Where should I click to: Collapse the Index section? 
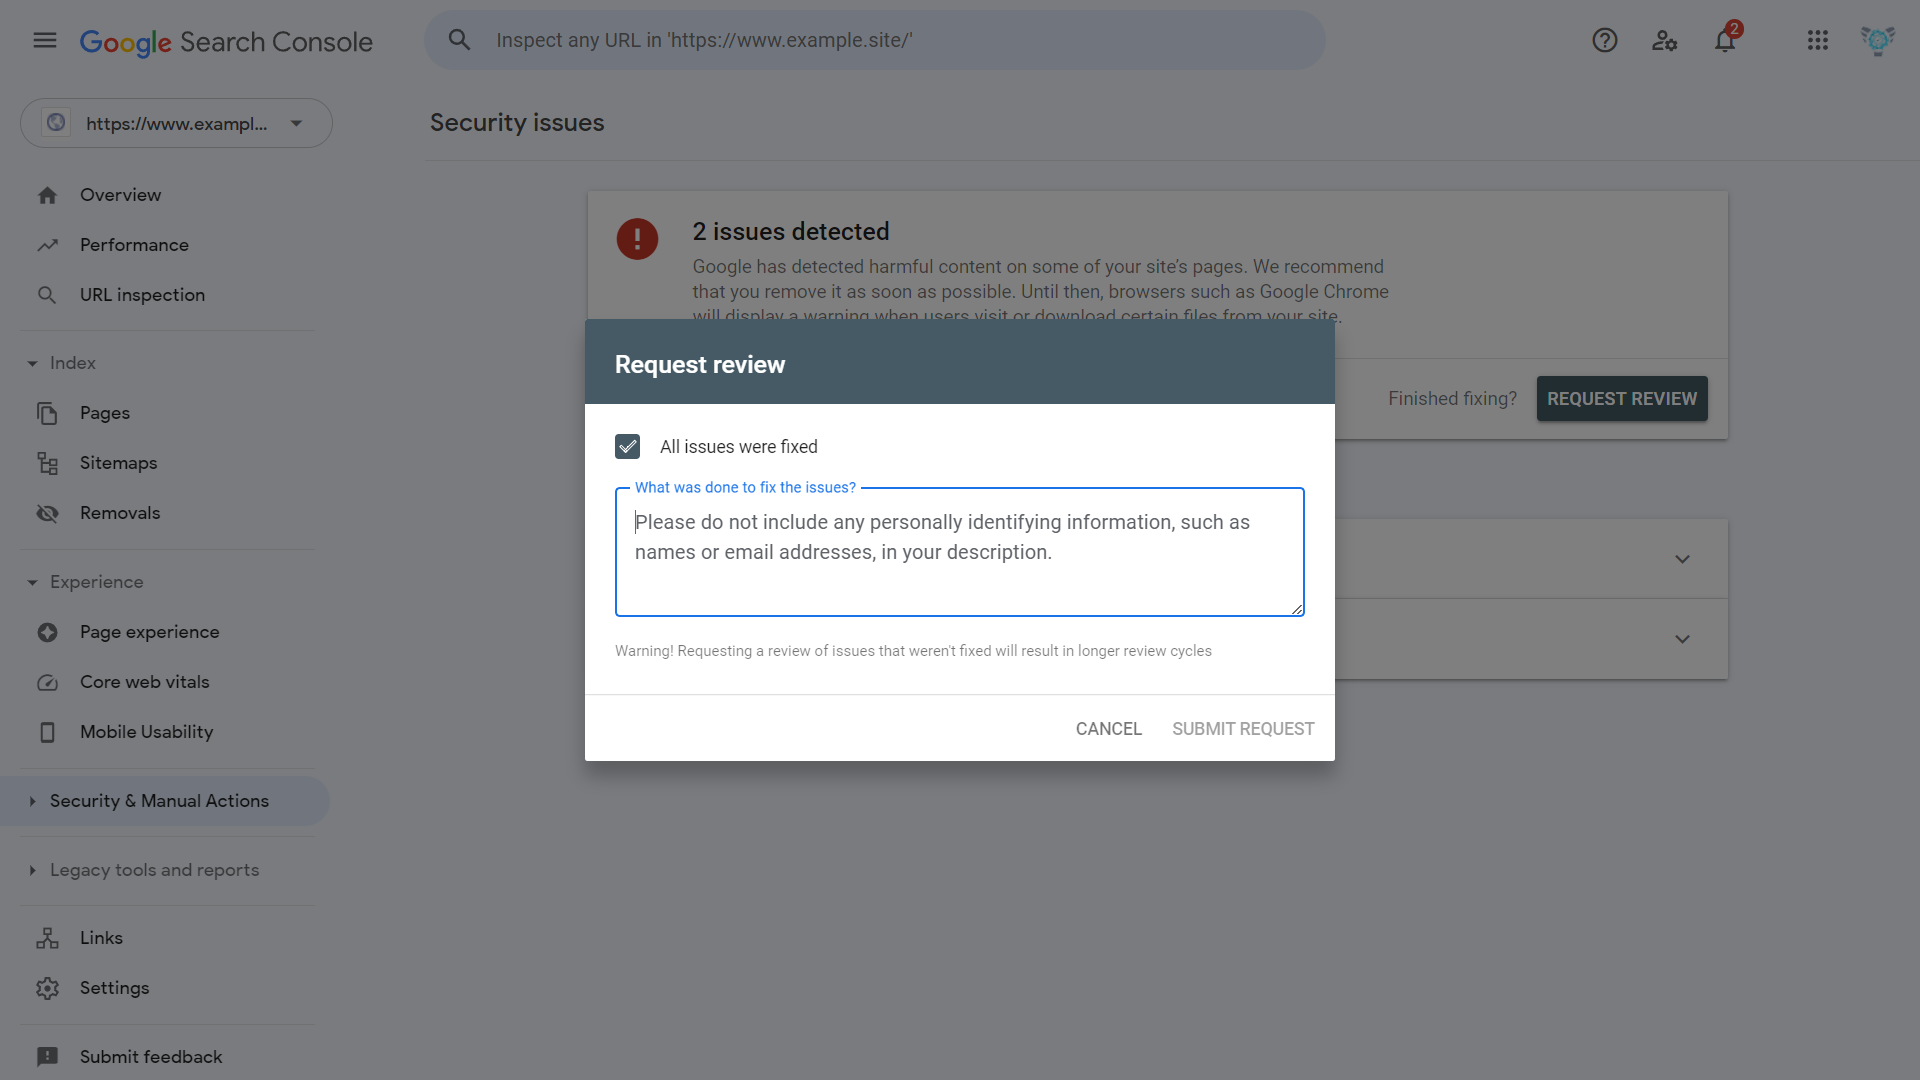[32, 363]
